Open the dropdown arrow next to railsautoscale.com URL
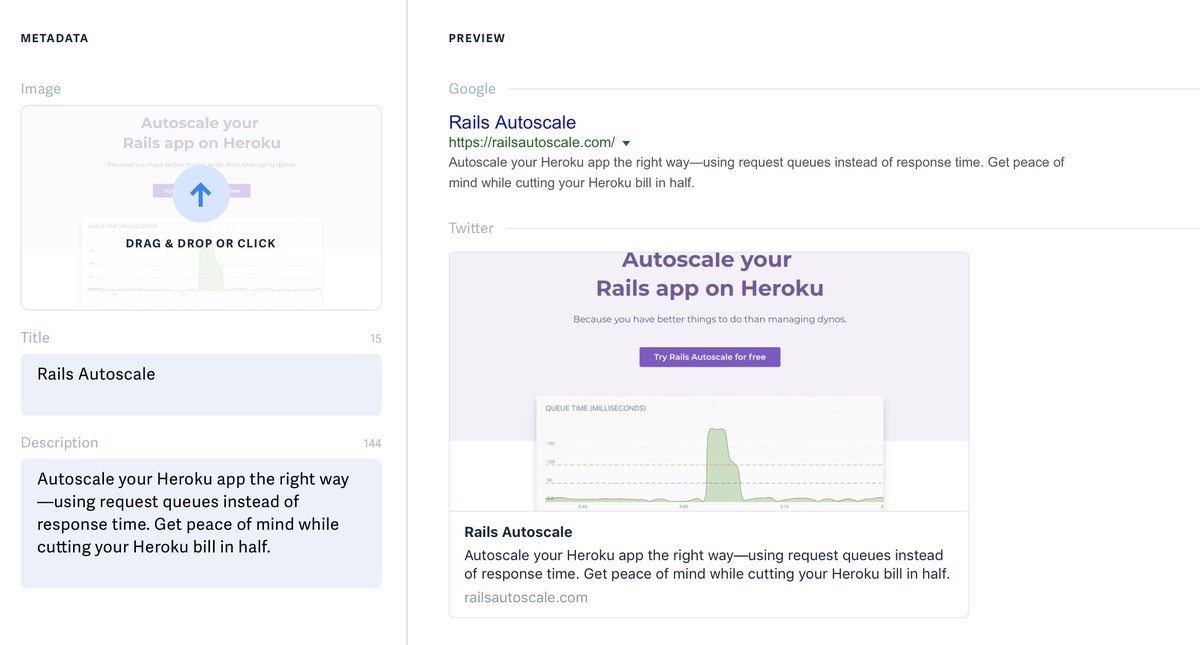The height and width of the screenshot is (645, 1200). [x=626, y=143]
